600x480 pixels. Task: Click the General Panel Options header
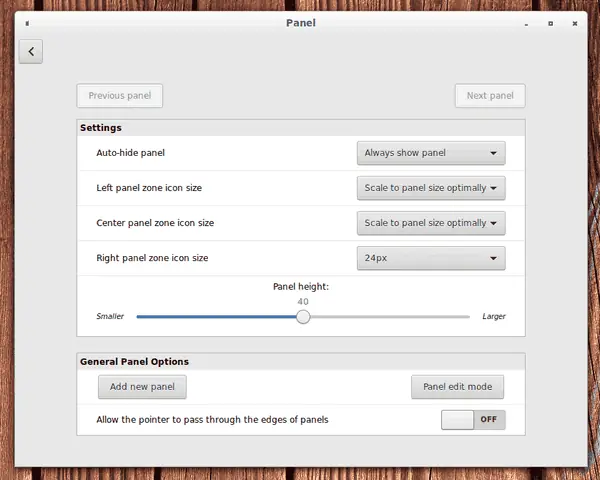(134, 362)
